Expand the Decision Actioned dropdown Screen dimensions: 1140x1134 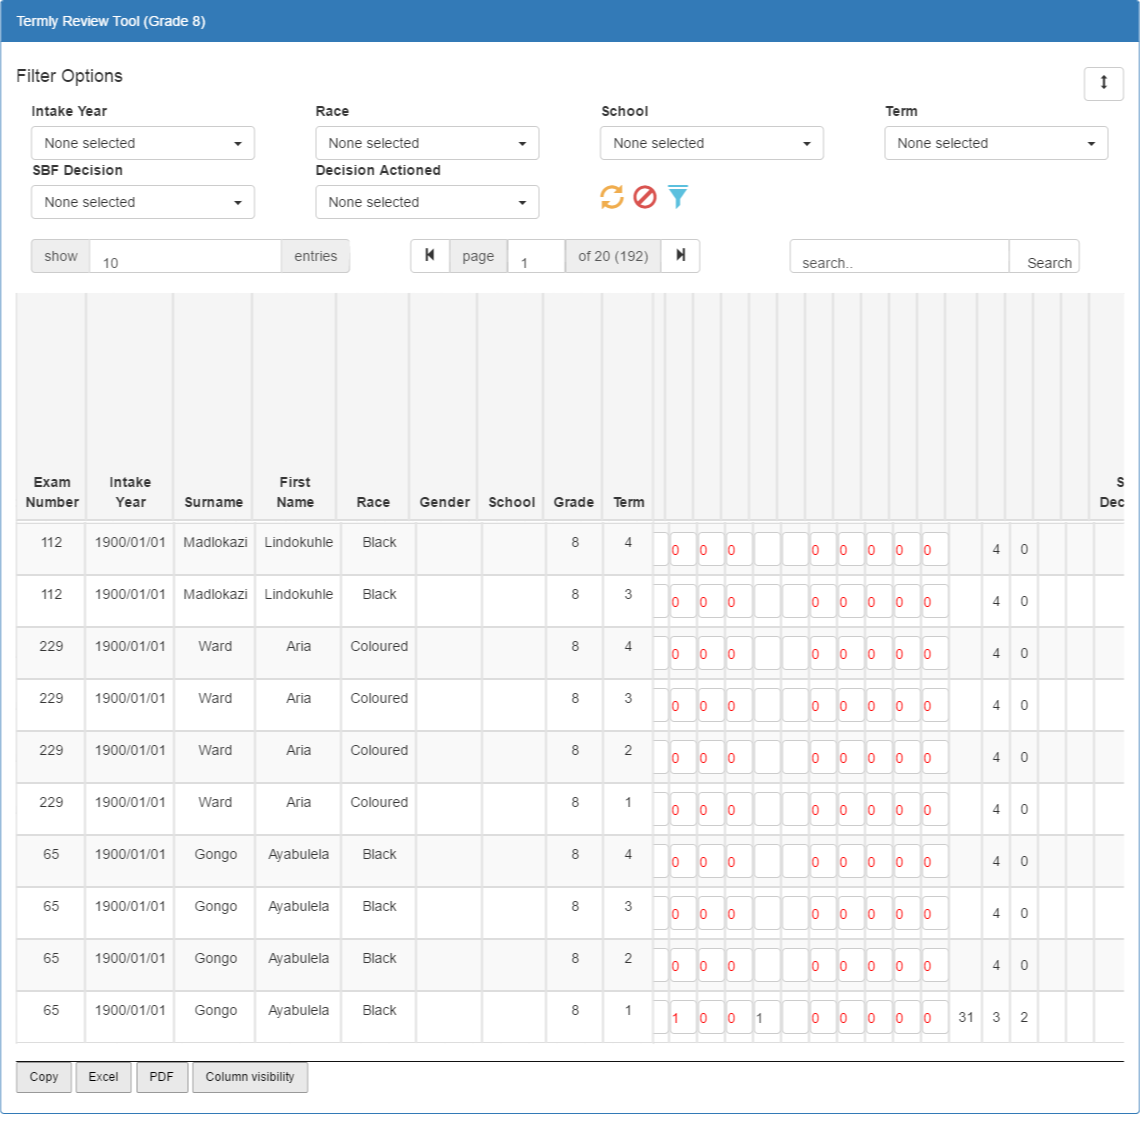click(x=427, y=202)
